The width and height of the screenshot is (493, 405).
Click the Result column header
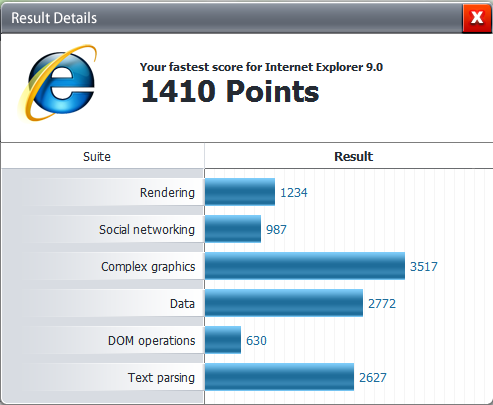point(353,156)
